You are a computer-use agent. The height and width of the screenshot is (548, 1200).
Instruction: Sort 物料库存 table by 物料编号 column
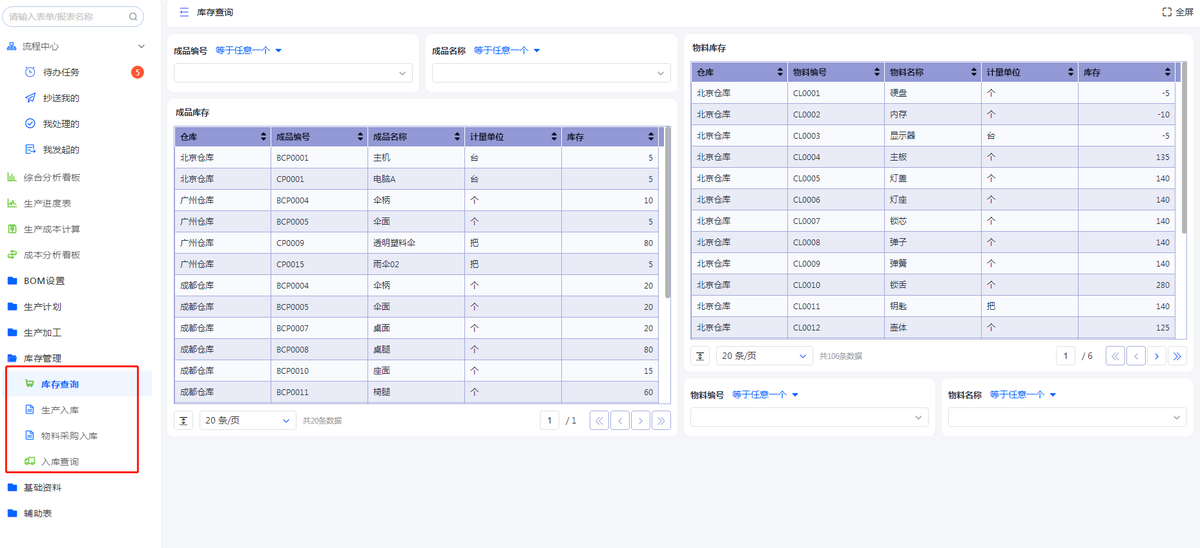877,72
